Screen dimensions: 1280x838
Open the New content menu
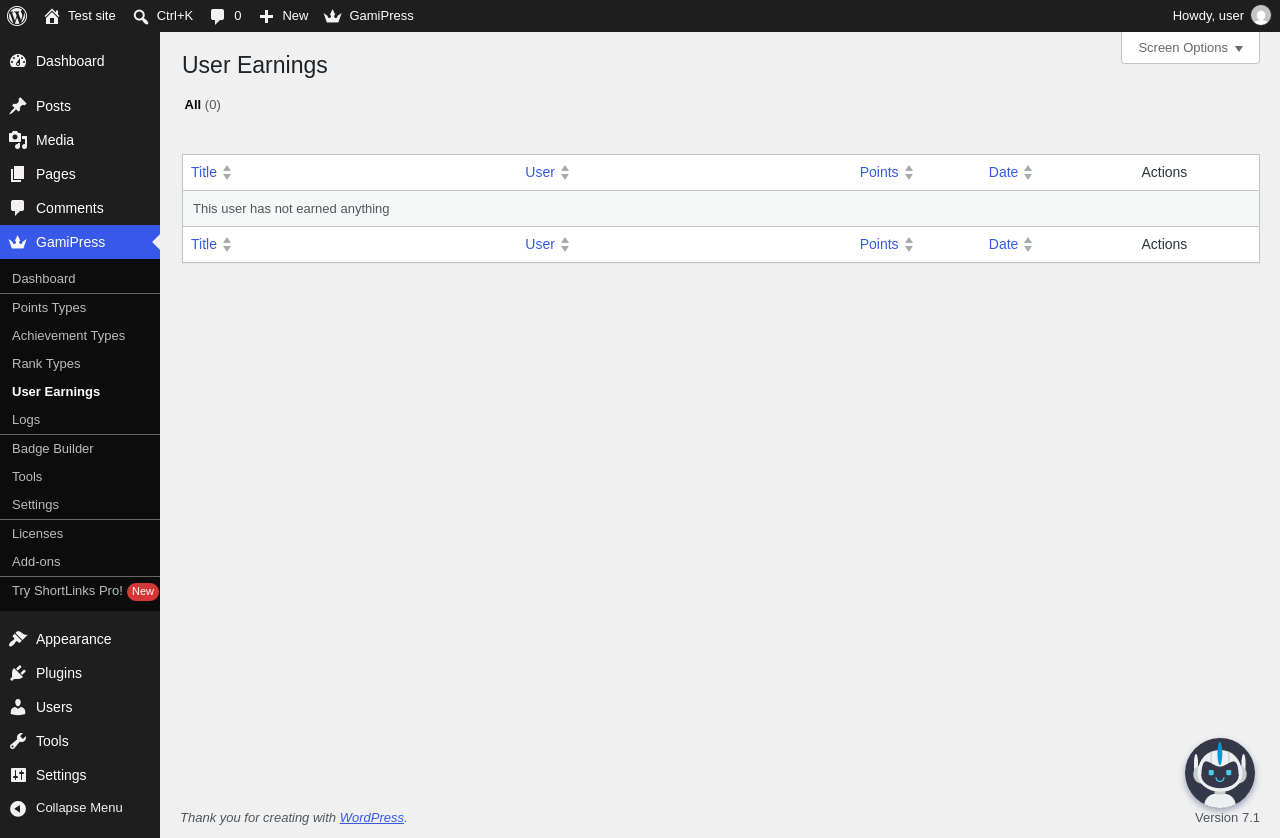coord(284,16)
